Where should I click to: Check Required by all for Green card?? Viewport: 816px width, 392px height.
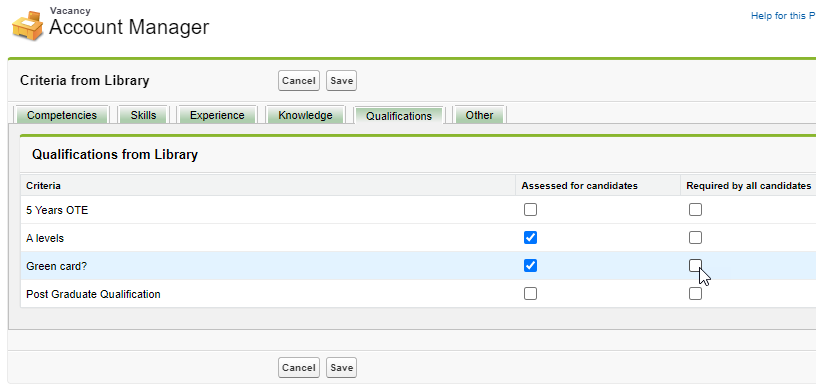tap(695, 266)
